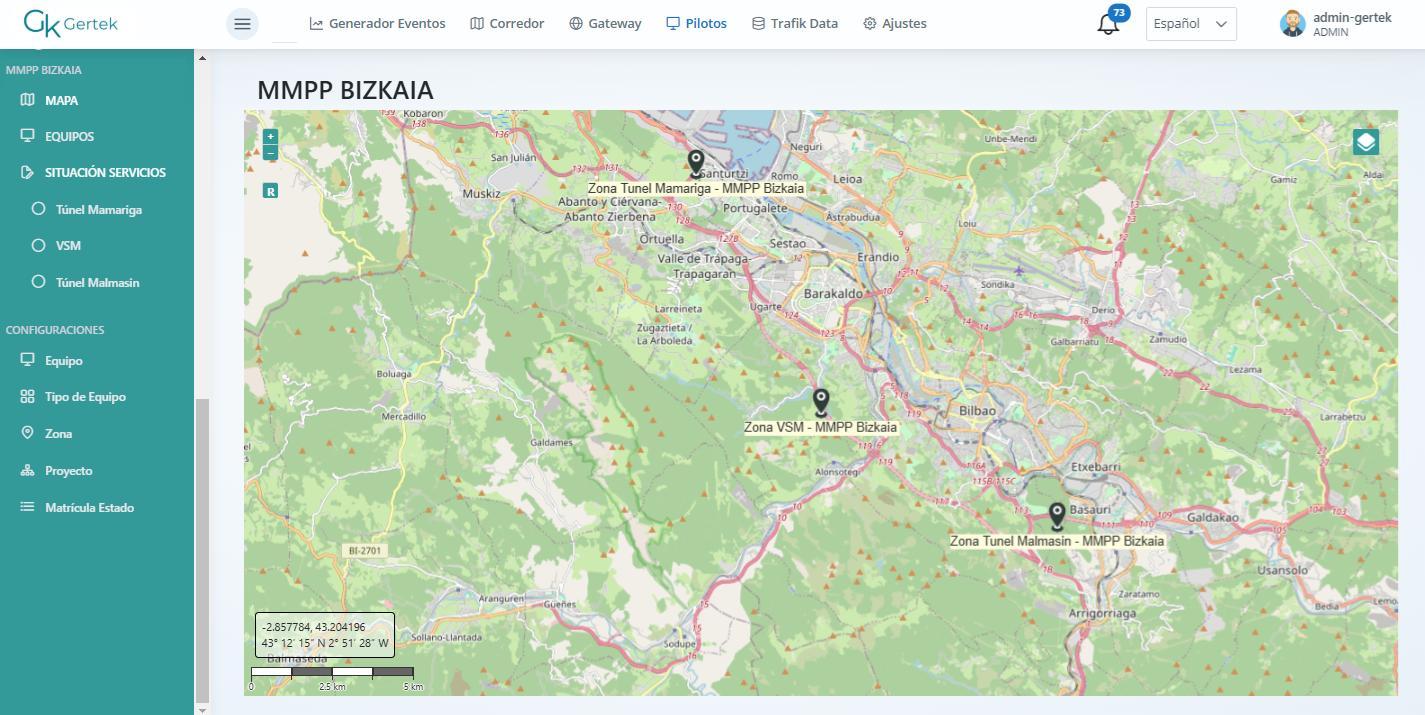Click the Zona VSM - MMPP Bizkaia label

point(821,427)
